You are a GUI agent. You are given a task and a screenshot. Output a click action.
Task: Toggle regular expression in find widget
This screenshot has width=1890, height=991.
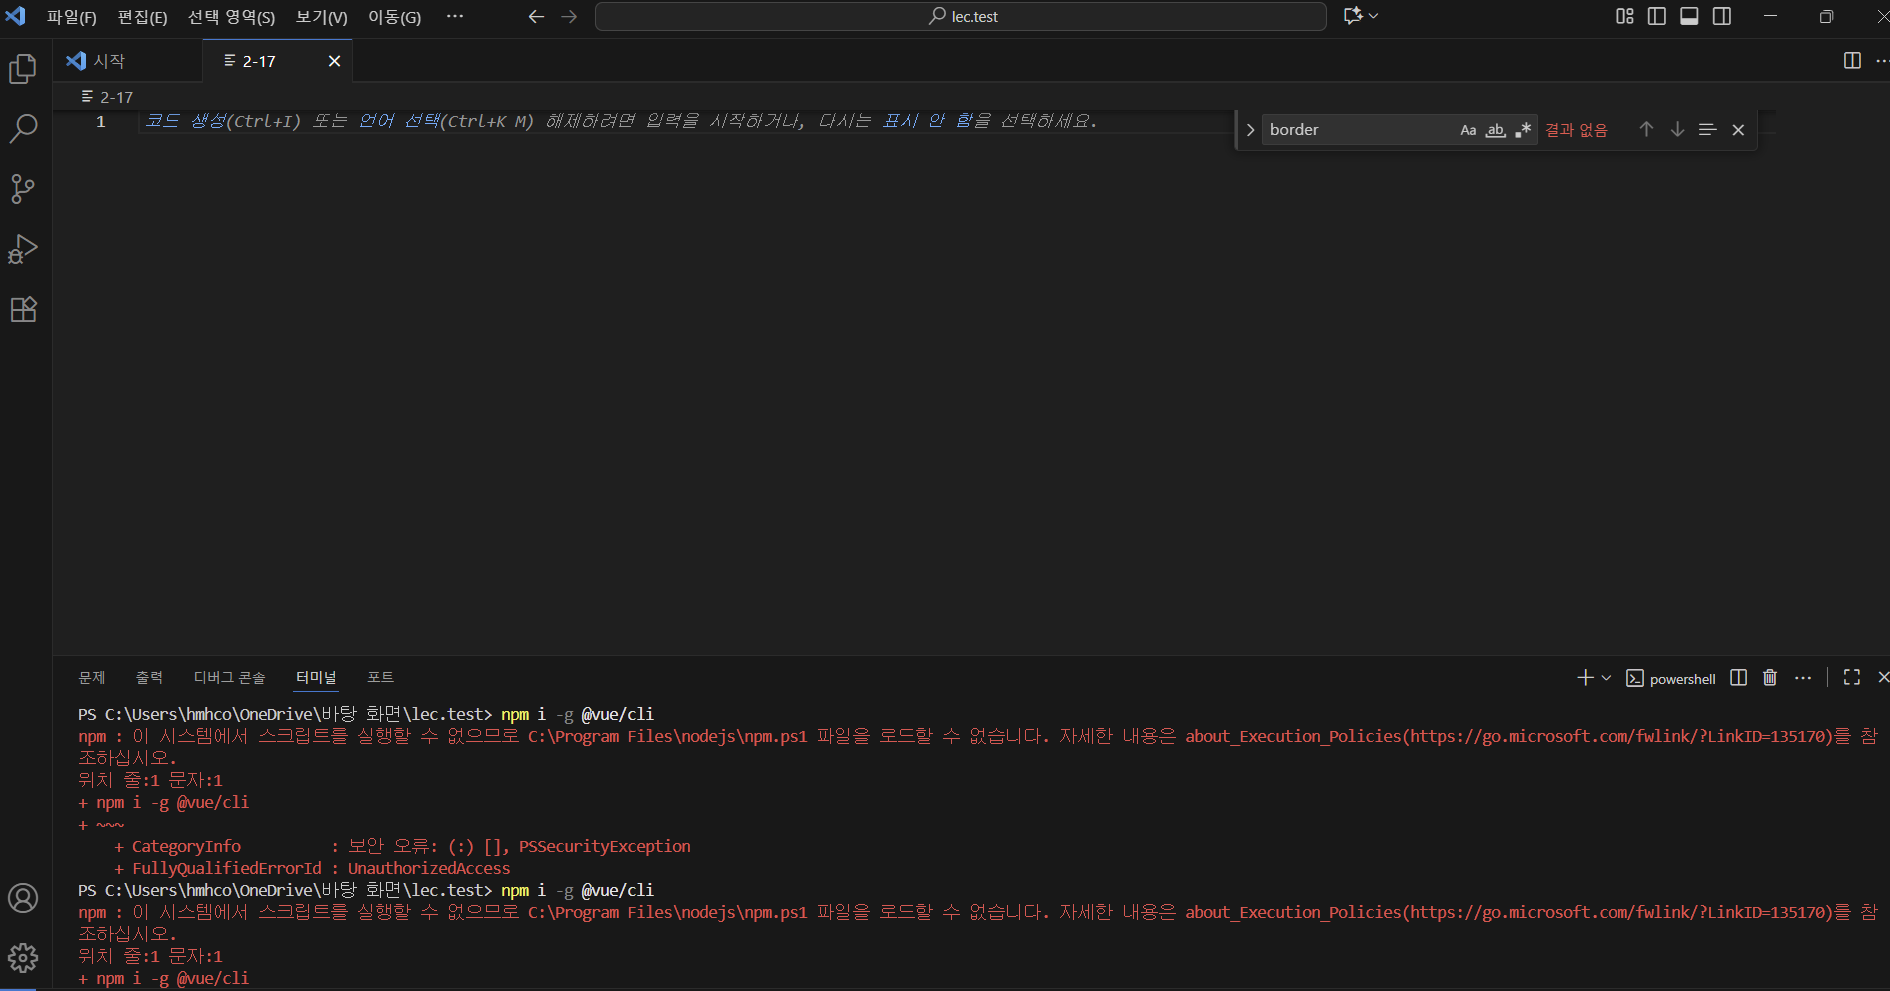pyautogui.click(x=1523, y=130)
